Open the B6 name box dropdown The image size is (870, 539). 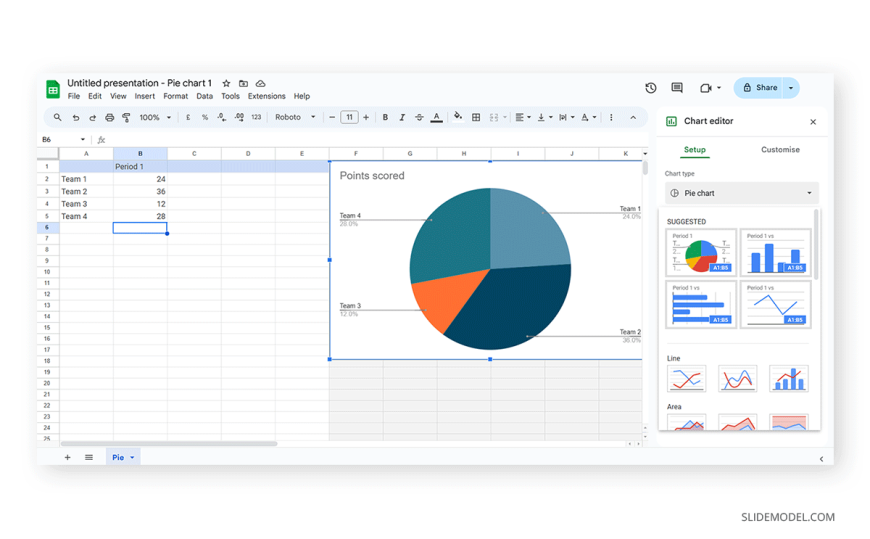pyautogui.click(x=83, y=140)
